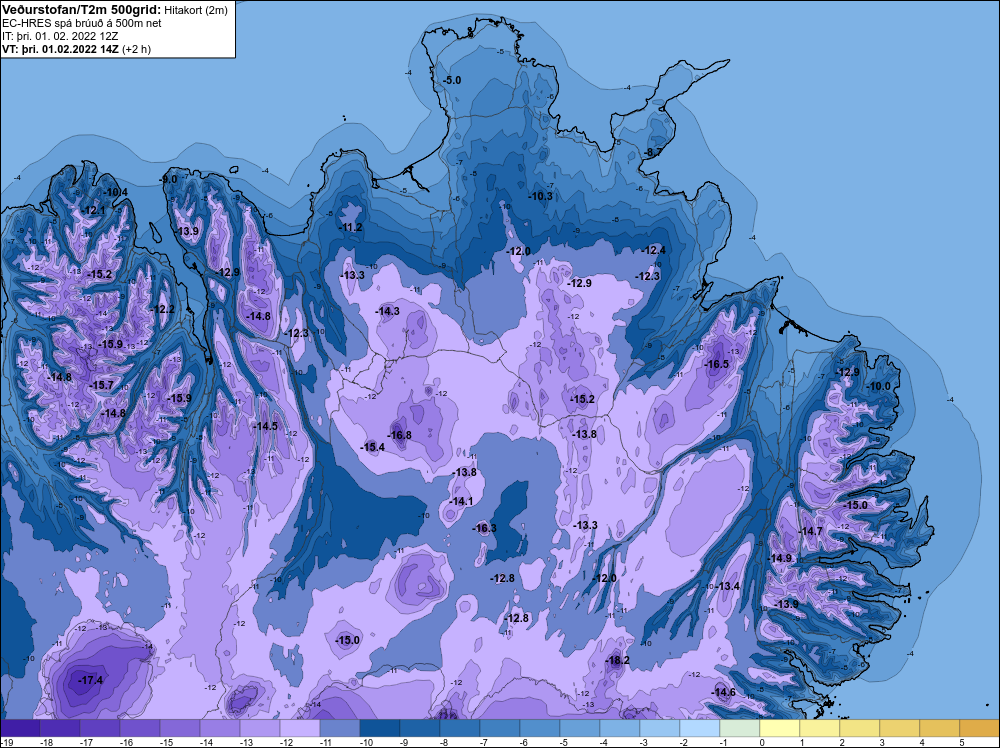Click legend swatch between -17 and -16 labels
This screenshot has width=1000, height=748.
tap(99, 728)
